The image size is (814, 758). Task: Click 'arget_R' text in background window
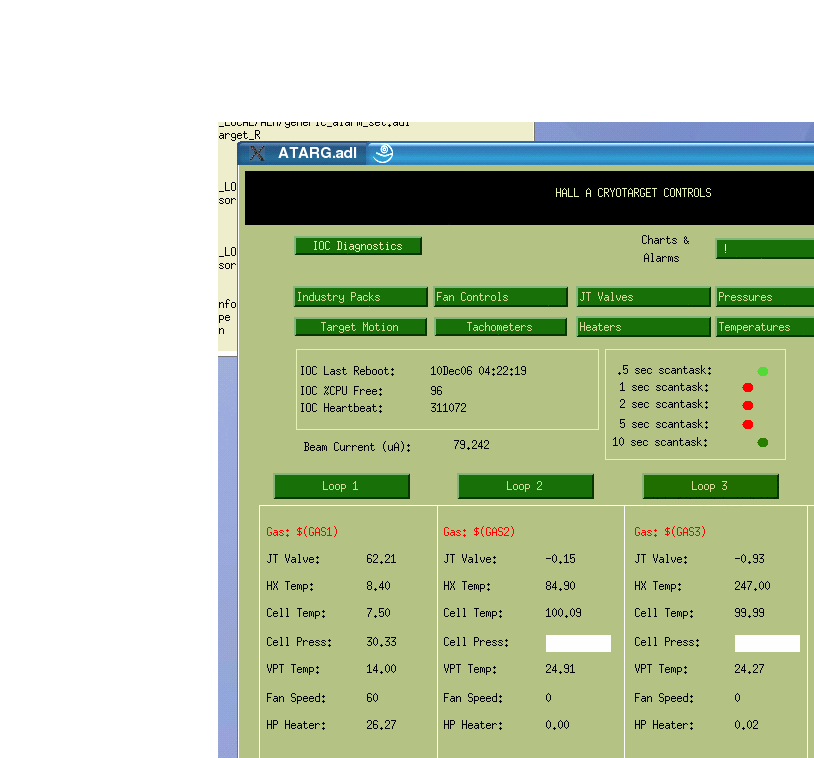click(x=239, y=135)
